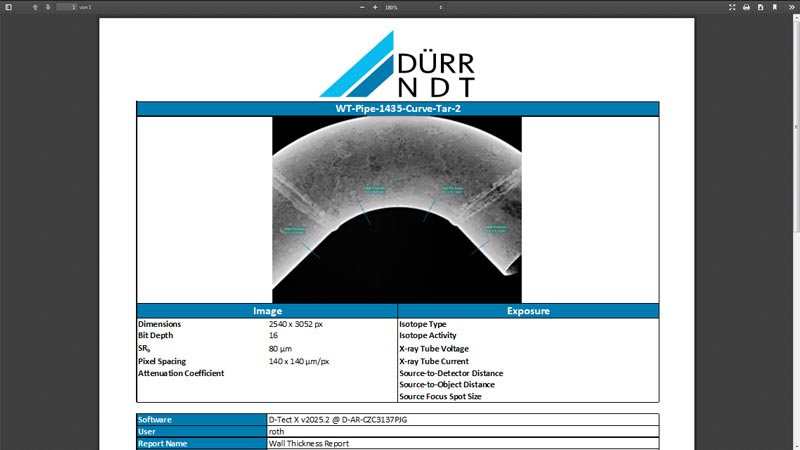Click the Report Name value cell
Viewport: 800px width, 450px height.
tap(463, 443)
